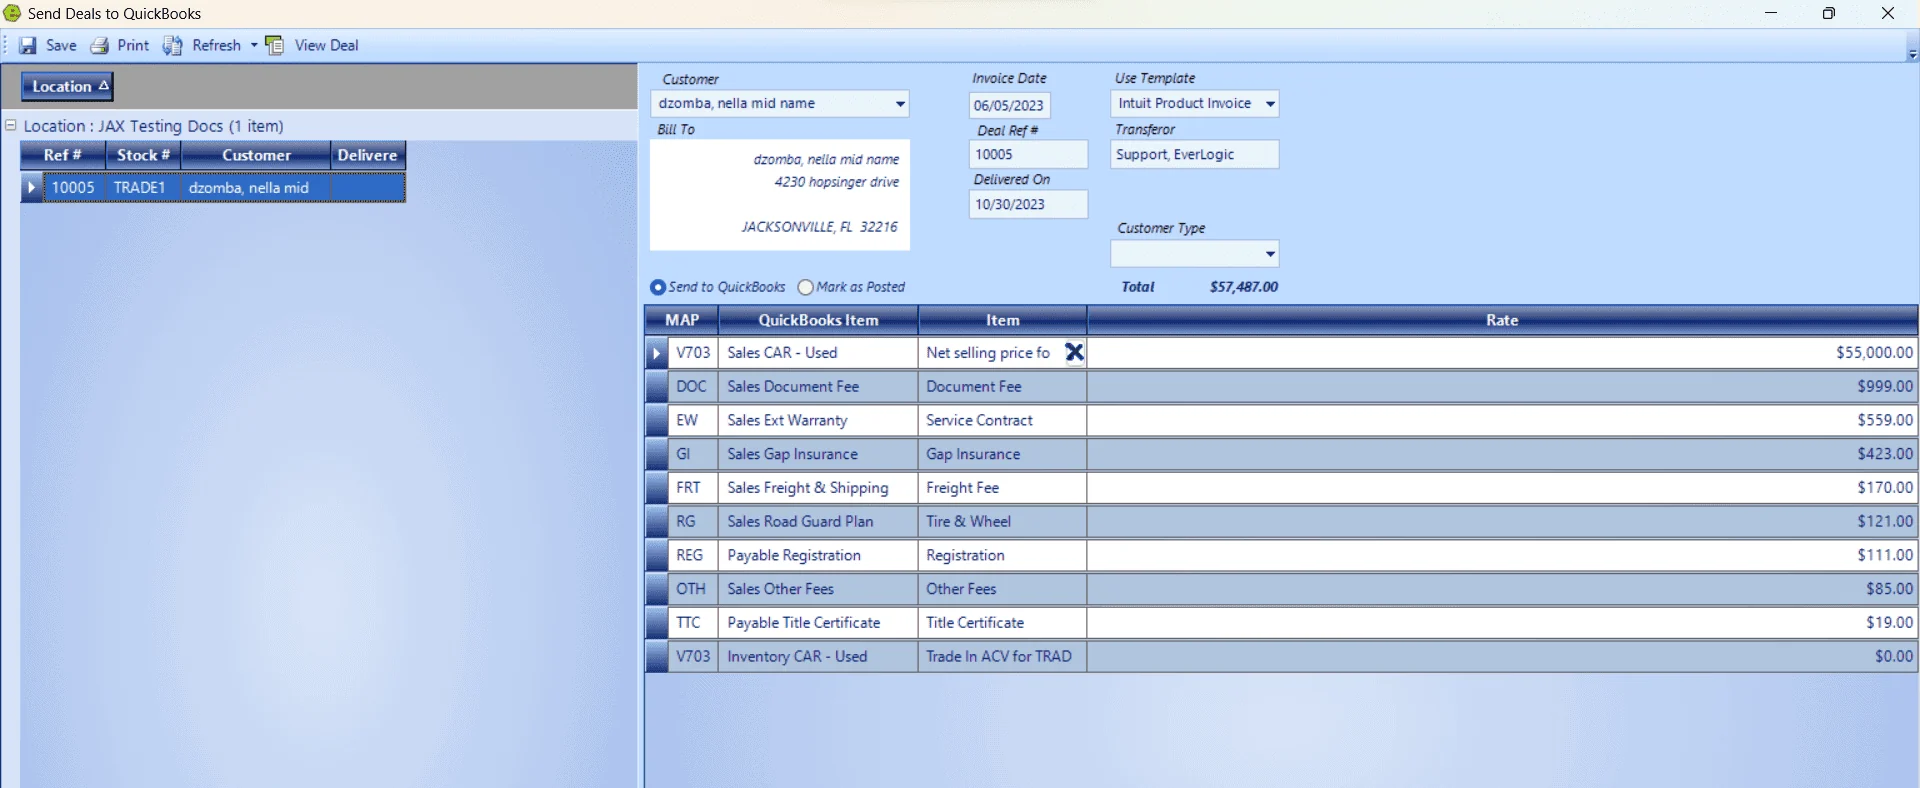Click the MAP column header
This screenshot has height=788, width=1920.
pos(682,320)
